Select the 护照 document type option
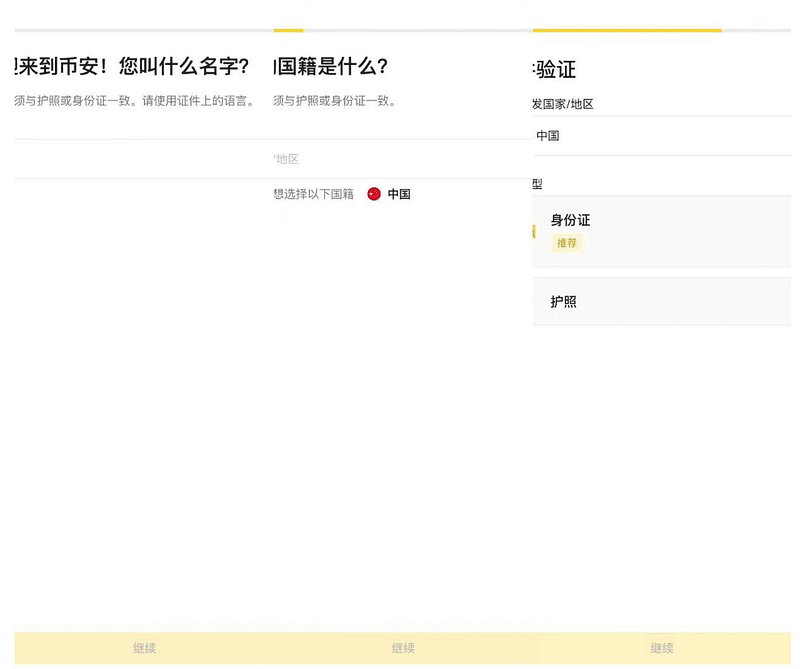This screenshot has height=669, width=800. [x=662, y=302]
